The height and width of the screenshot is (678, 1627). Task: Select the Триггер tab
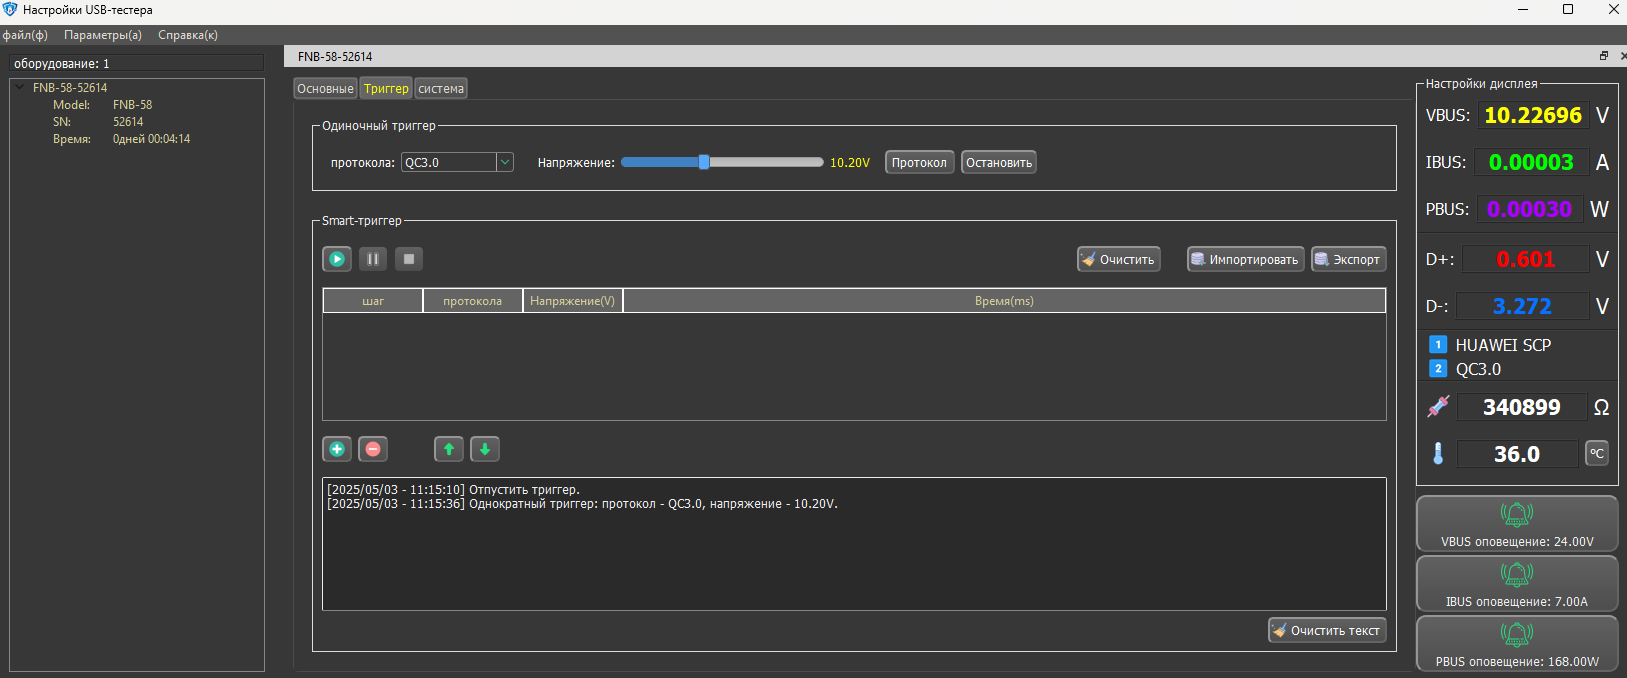[386, 89]
